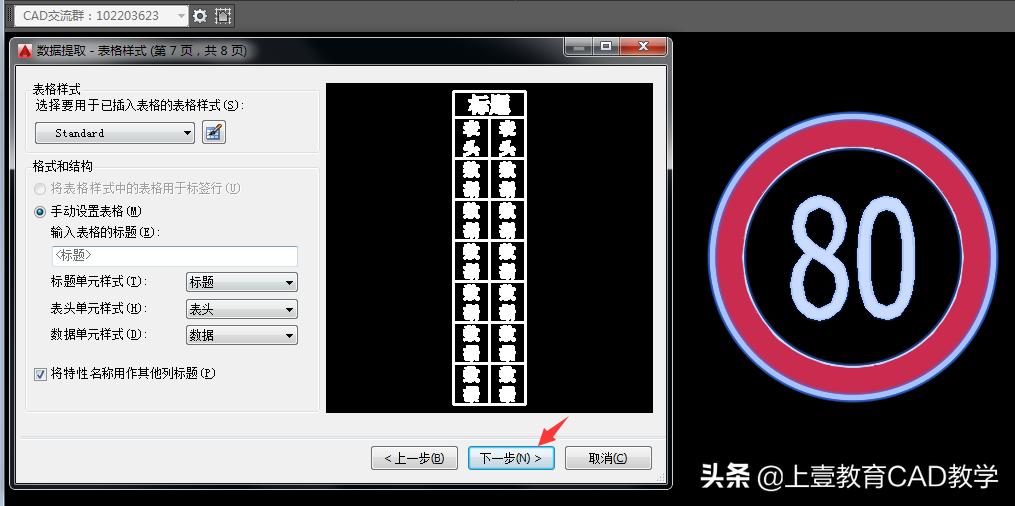Cancel the wizard with 取消 button
Image resolution: width=1015 pixels, height=506 pixels.
[608, 458]
